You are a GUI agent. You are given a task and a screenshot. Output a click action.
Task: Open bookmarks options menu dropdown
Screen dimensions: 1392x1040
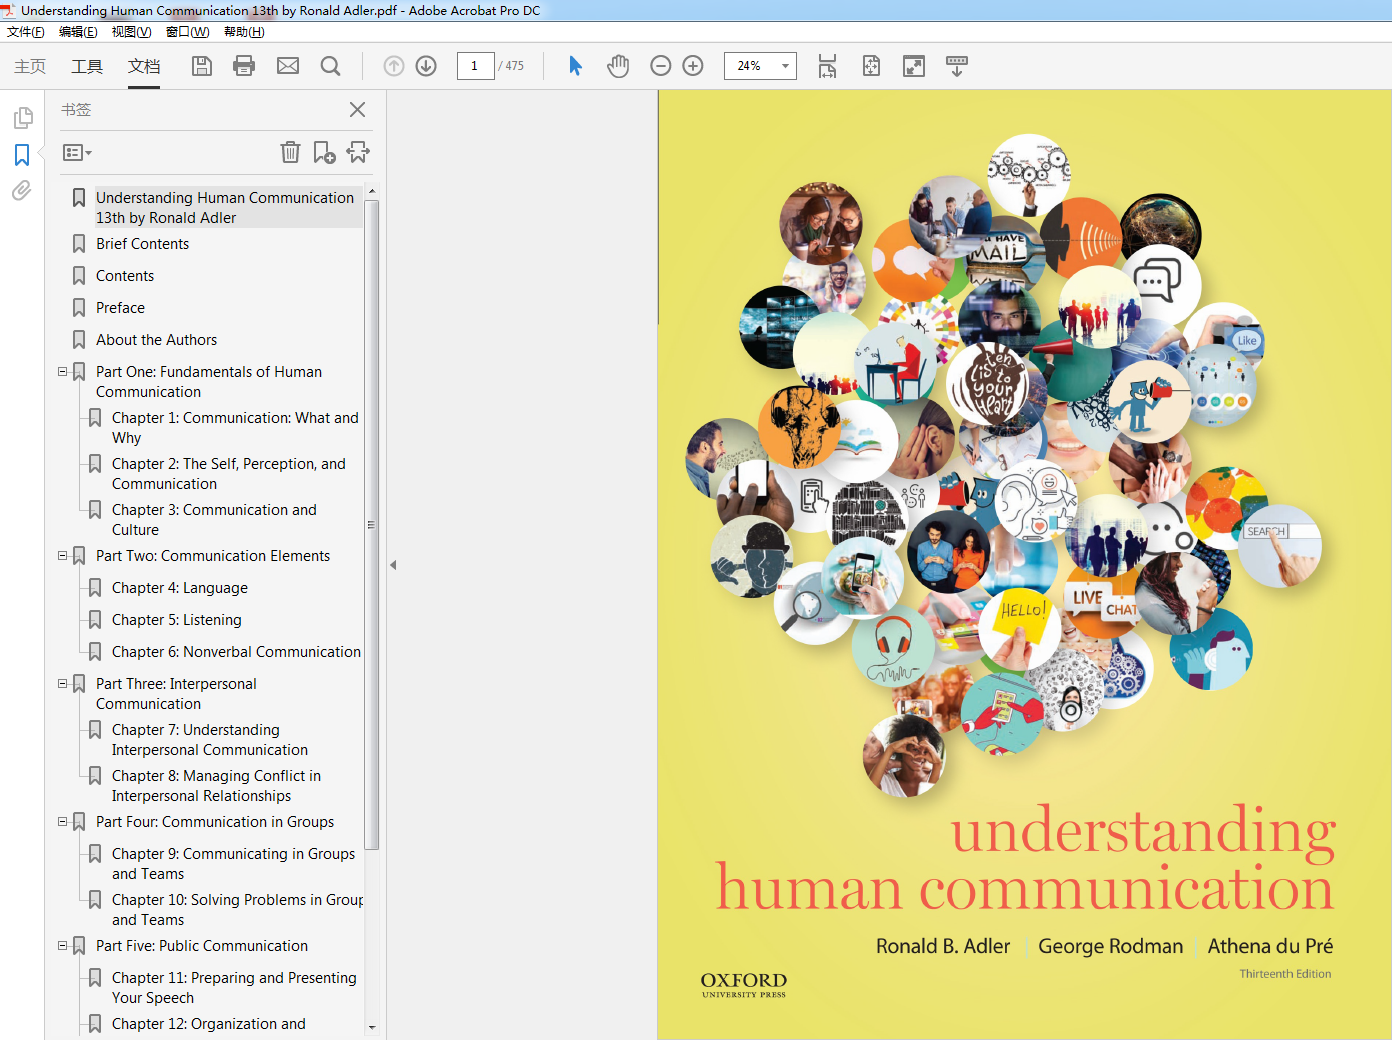click(x=77, y=153)
